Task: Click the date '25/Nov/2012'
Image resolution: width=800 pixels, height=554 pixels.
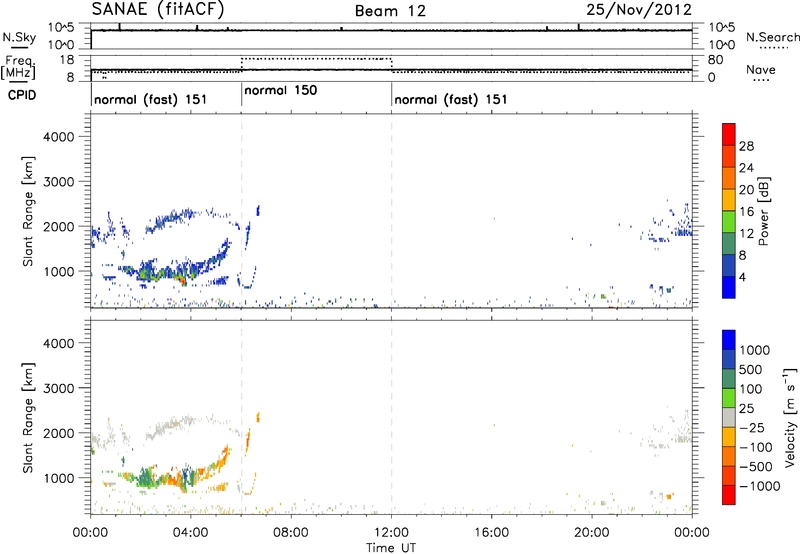Action: [639, 10]
